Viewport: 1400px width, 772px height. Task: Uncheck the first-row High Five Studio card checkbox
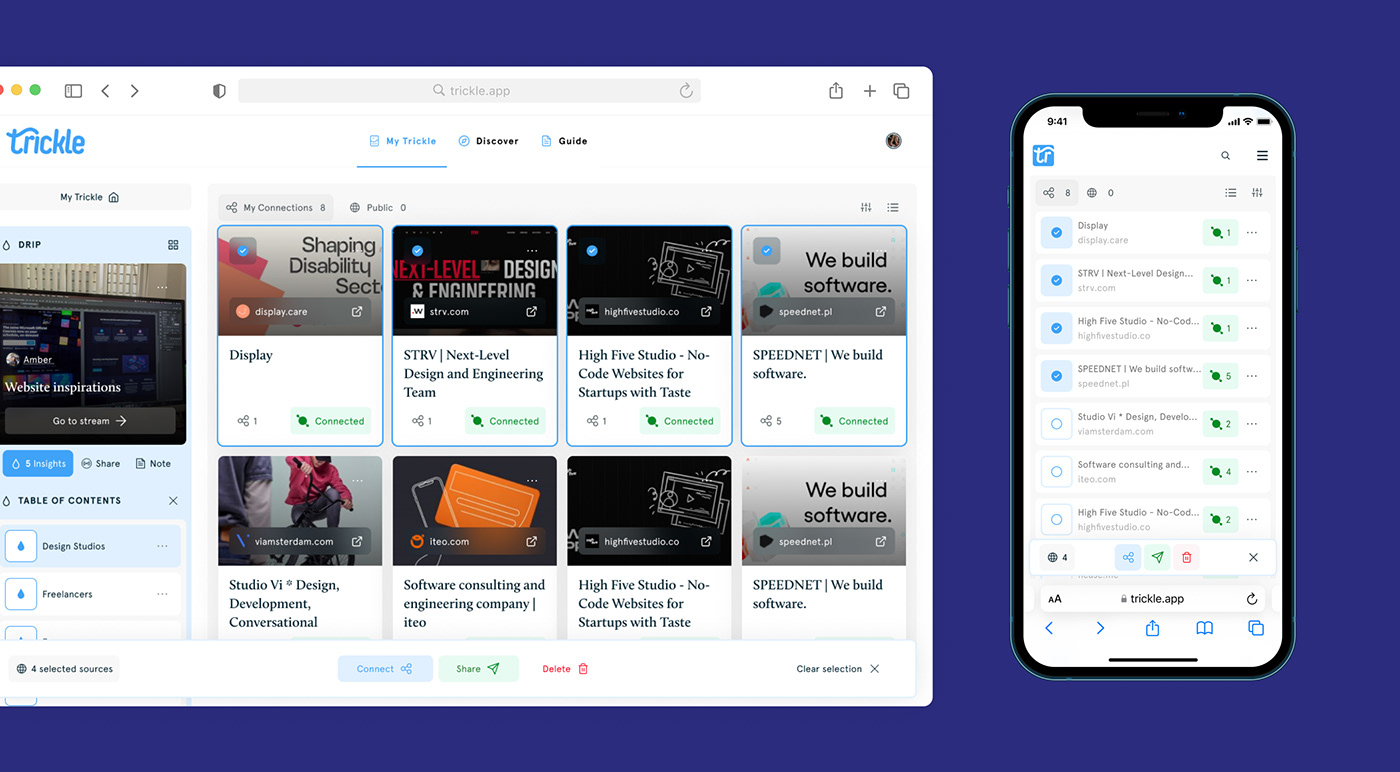coord(592,251)
